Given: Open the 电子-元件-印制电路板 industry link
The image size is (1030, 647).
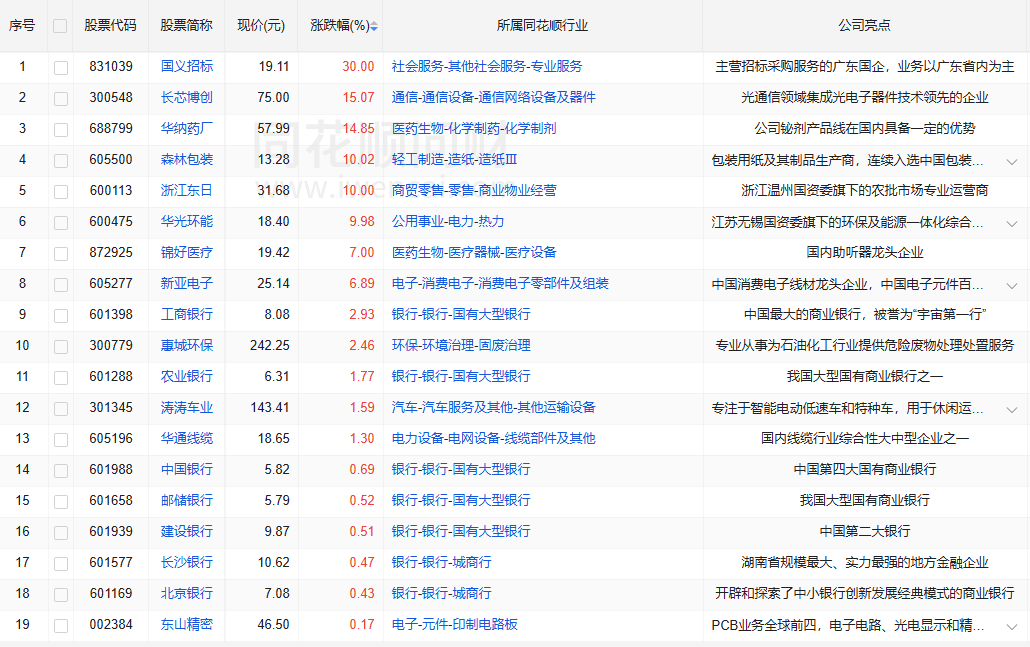Looking at the screenshot, I should (455, 624).
